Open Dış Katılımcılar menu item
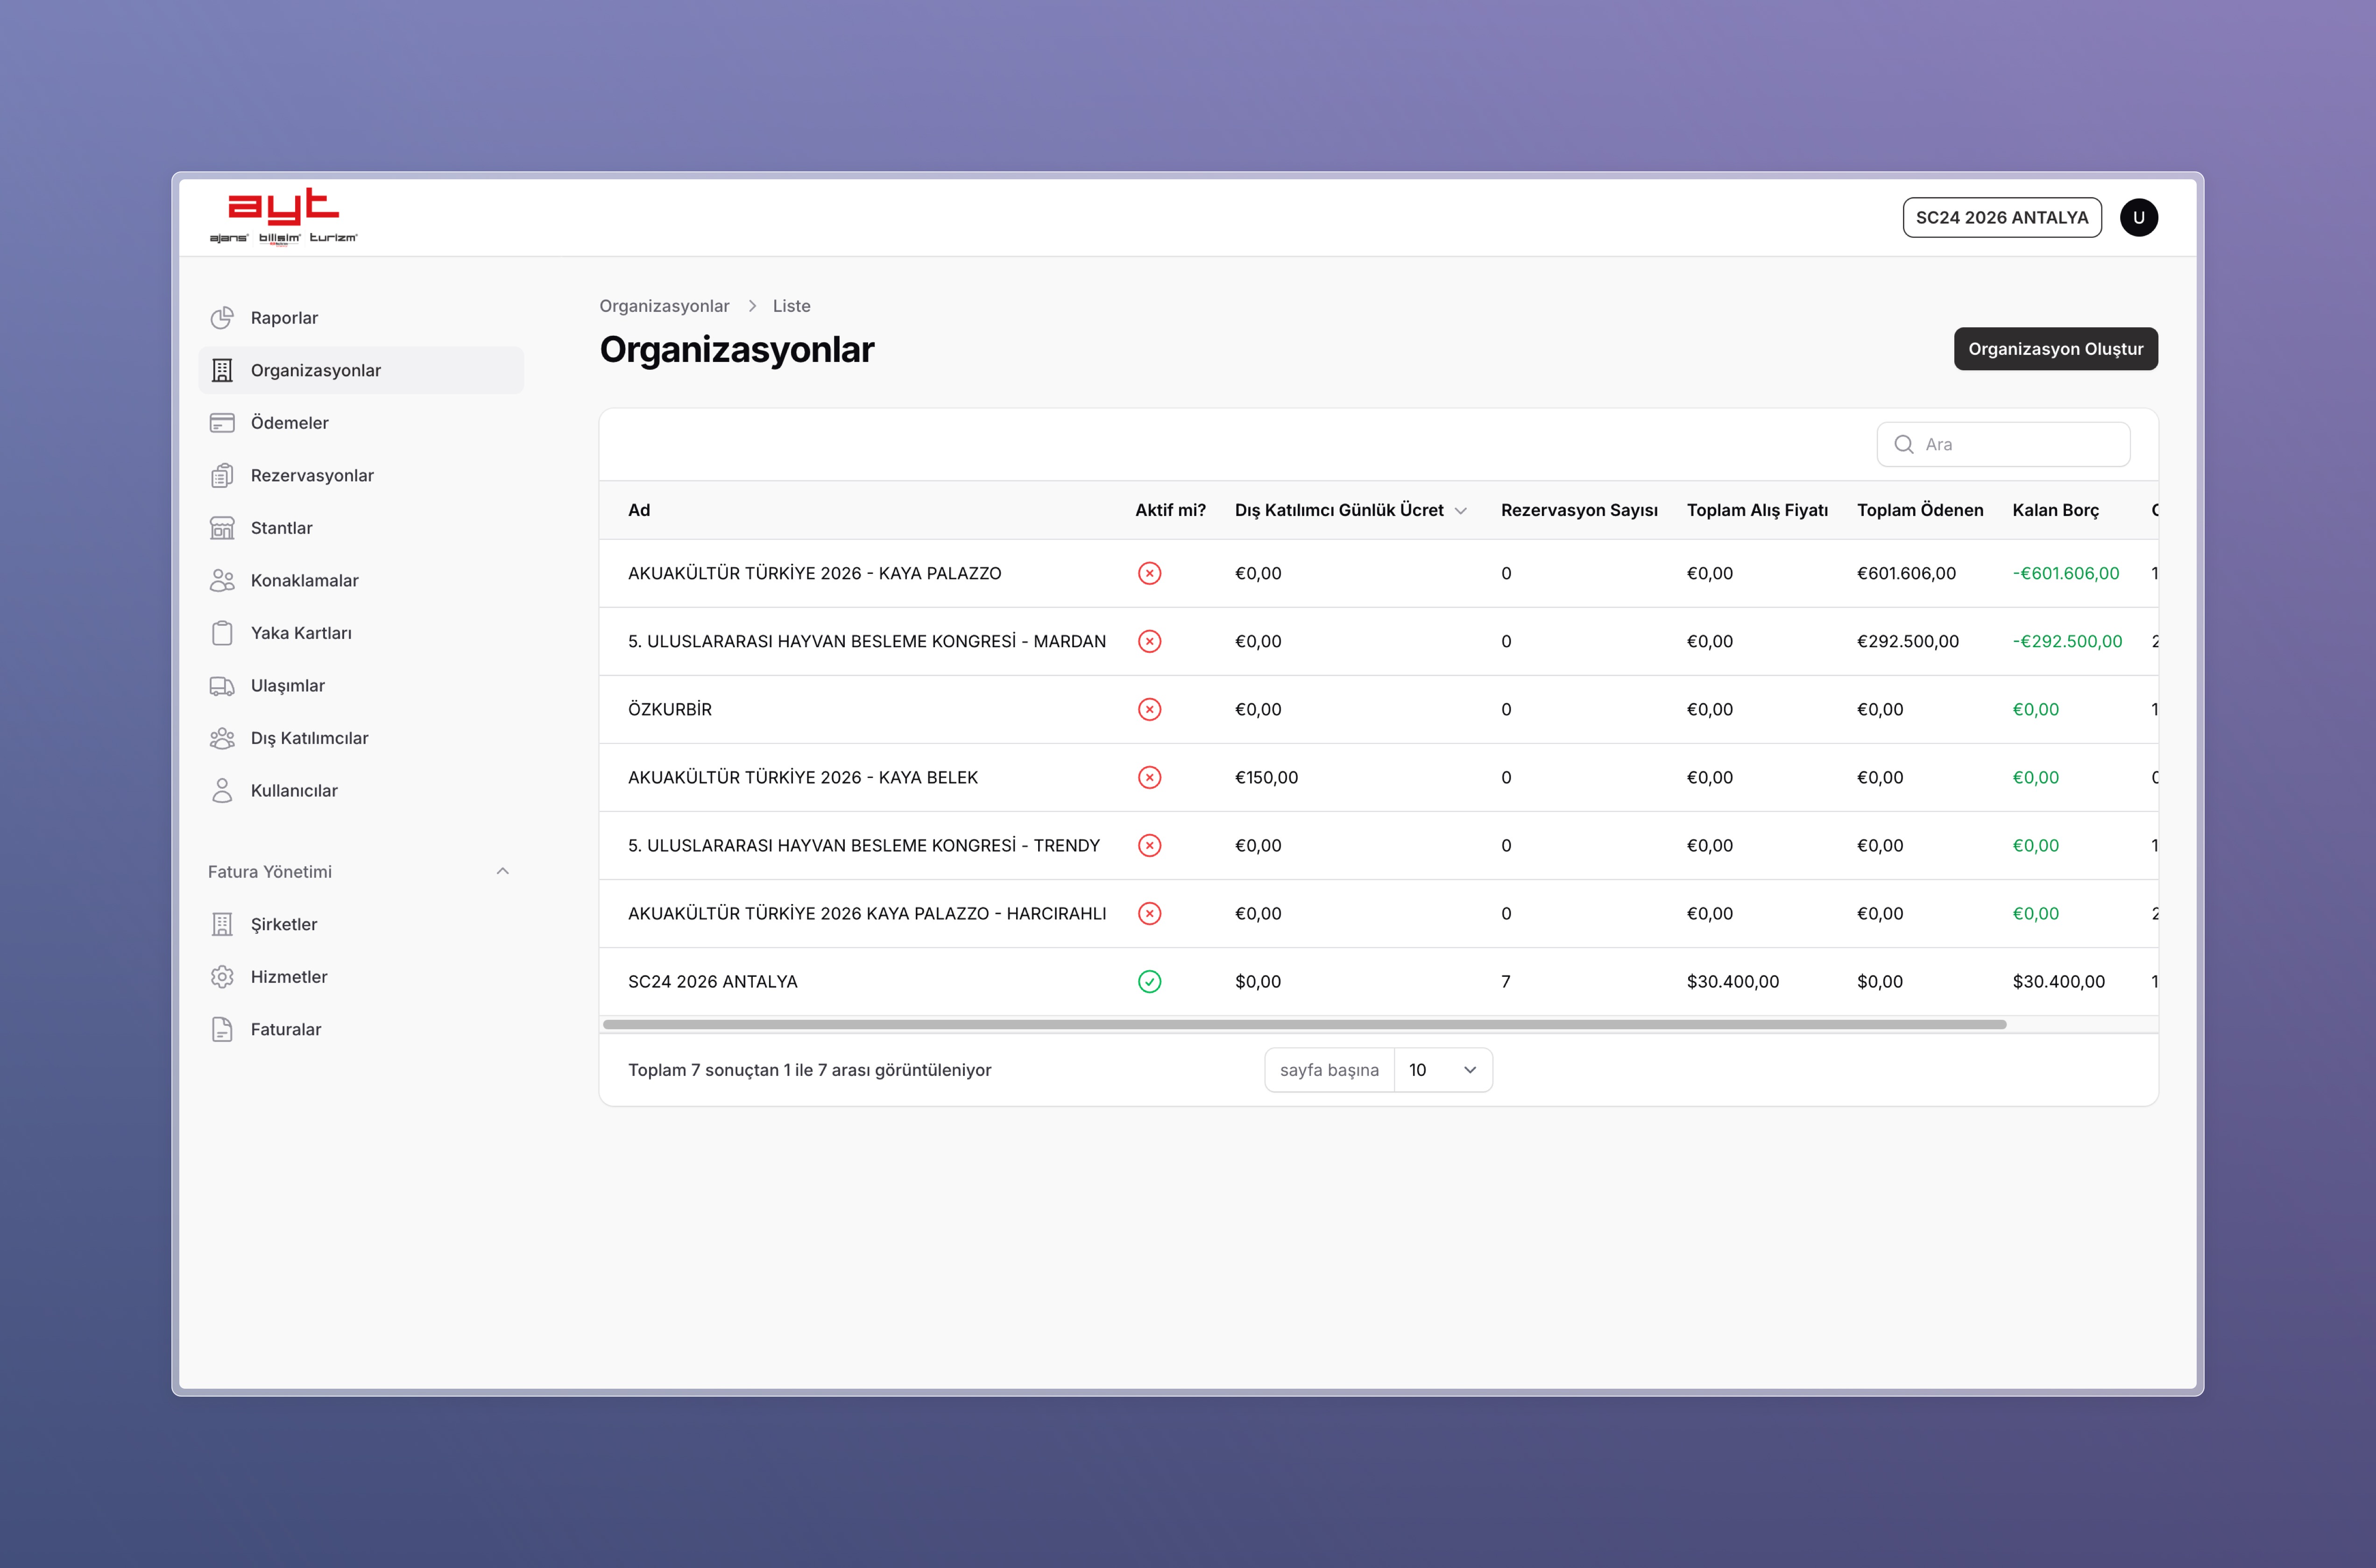Screen dimensions: 2376x1568 pos(309,738)
